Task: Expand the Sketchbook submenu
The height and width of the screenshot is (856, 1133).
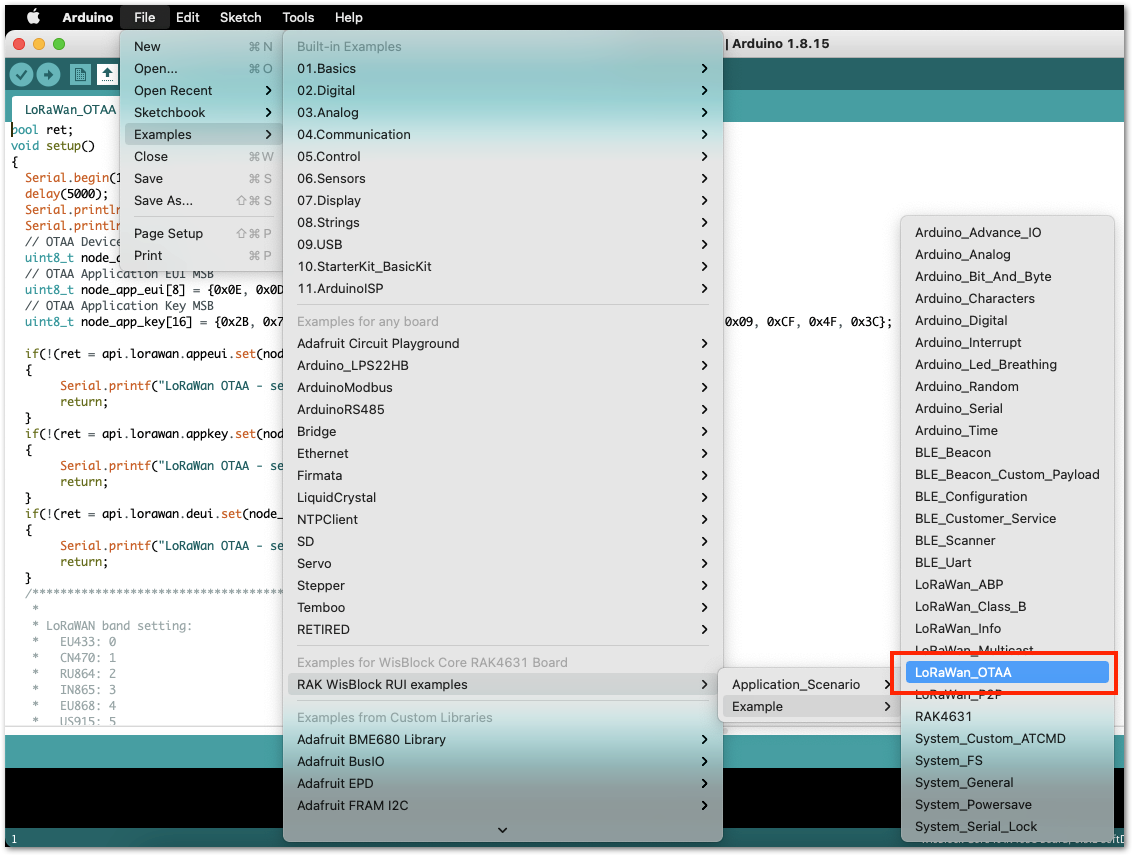Action: tap(203, 113)
